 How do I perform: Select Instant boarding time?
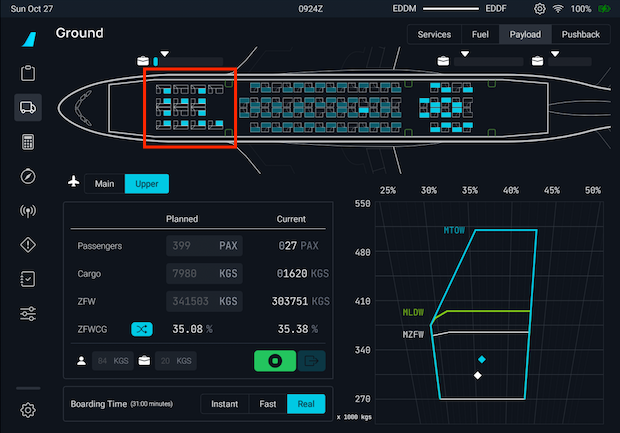point(223,404)
